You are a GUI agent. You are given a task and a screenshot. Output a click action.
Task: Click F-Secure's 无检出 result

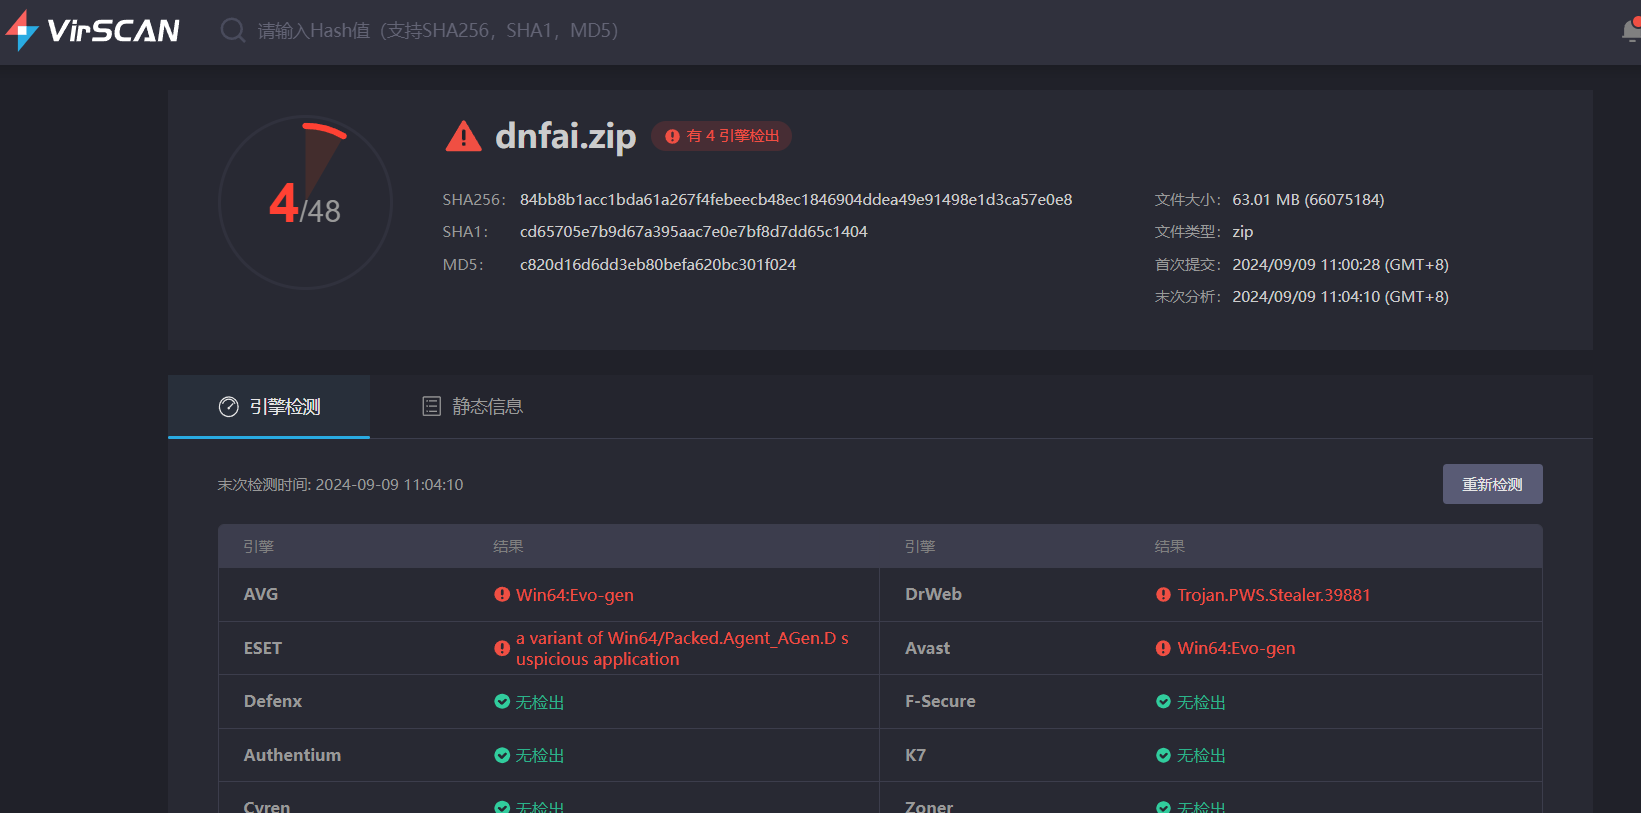pos(1201,702)
